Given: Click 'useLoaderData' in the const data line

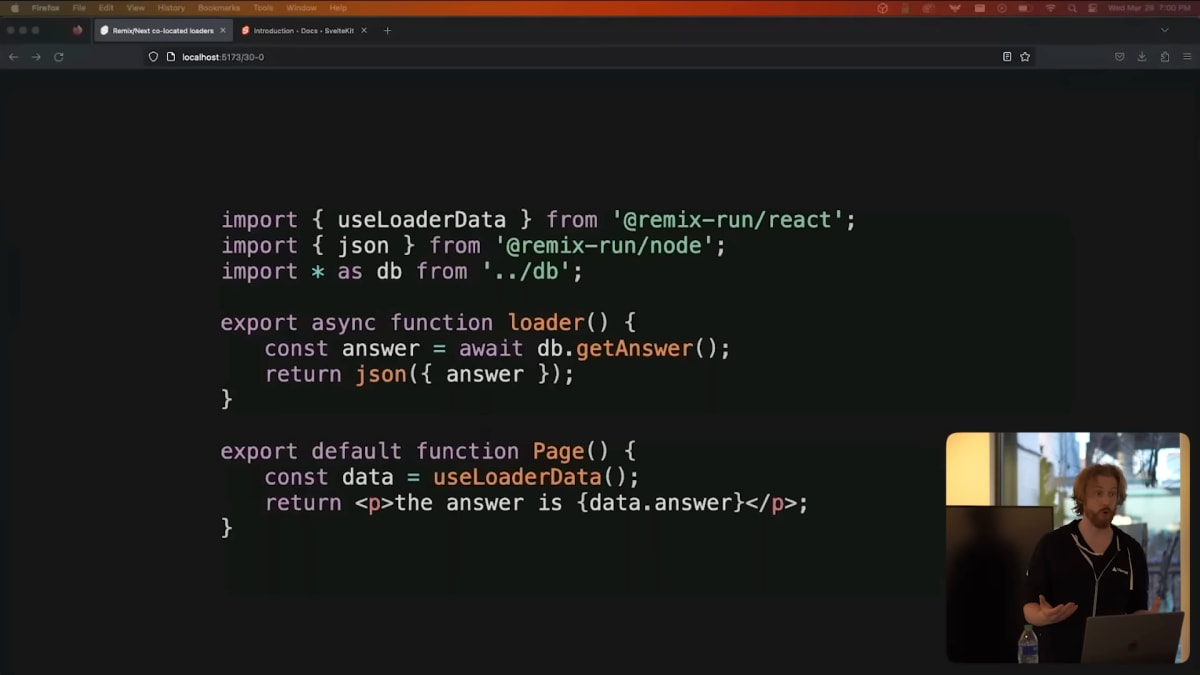Looking at the screenshot, I should [517, 478].
